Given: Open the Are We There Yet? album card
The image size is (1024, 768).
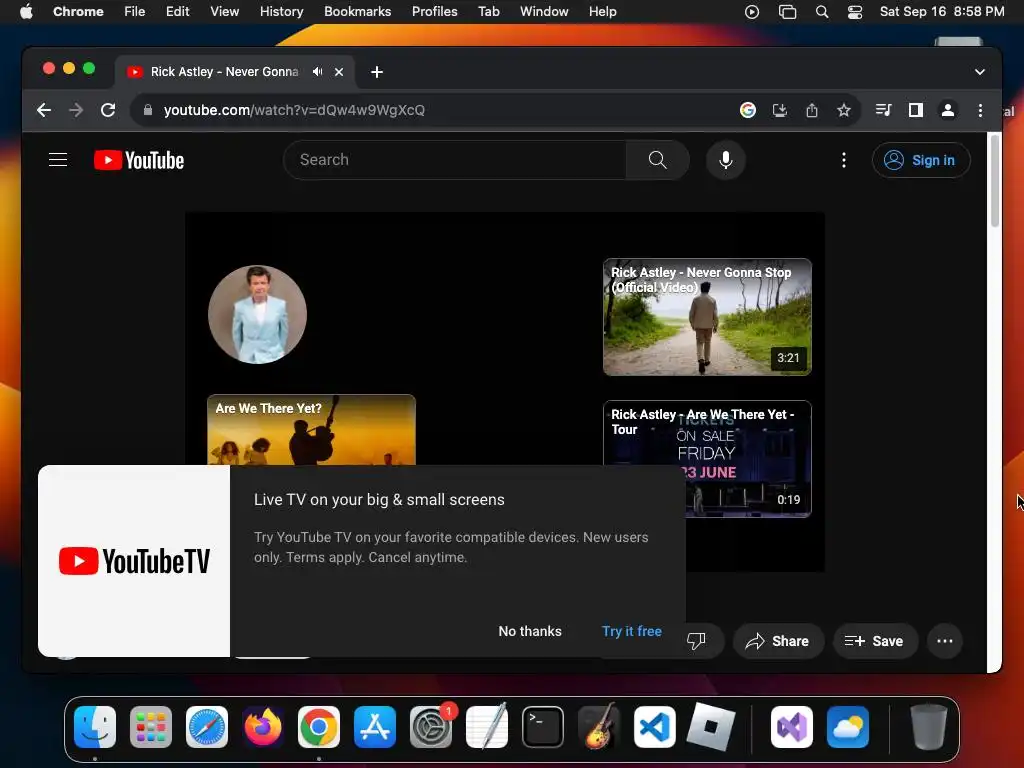Looking at the screenshot, I should click(x=312, y=430).
